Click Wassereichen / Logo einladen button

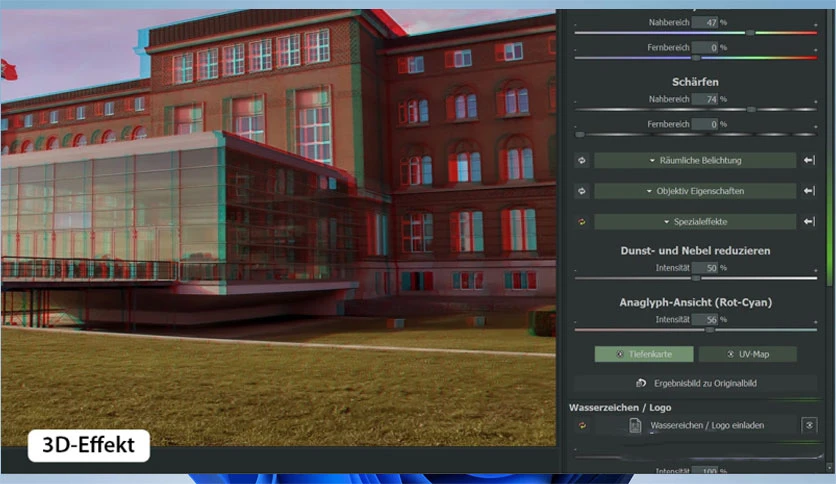695,425
